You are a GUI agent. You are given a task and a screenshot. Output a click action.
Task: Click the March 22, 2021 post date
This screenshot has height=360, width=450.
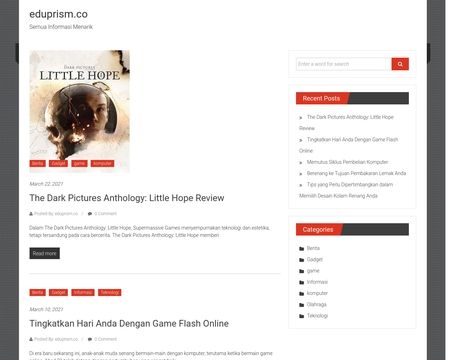(x=46, y=184)
